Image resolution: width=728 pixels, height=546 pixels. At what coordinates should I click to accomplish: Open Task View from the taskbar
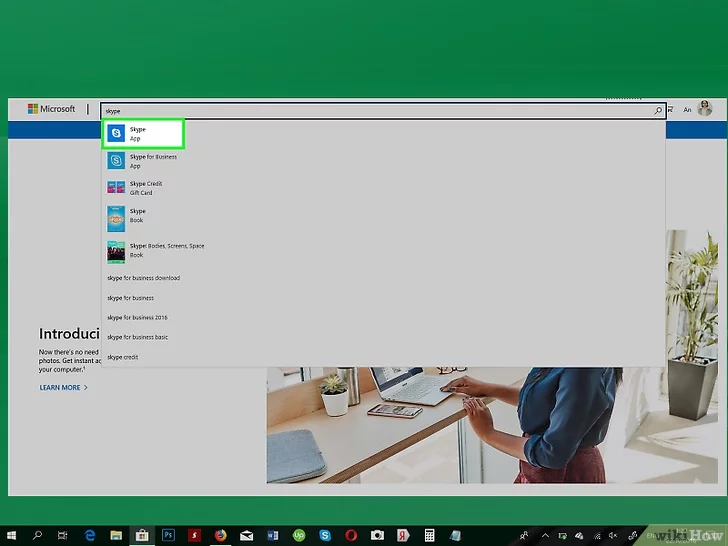[63, 535]
